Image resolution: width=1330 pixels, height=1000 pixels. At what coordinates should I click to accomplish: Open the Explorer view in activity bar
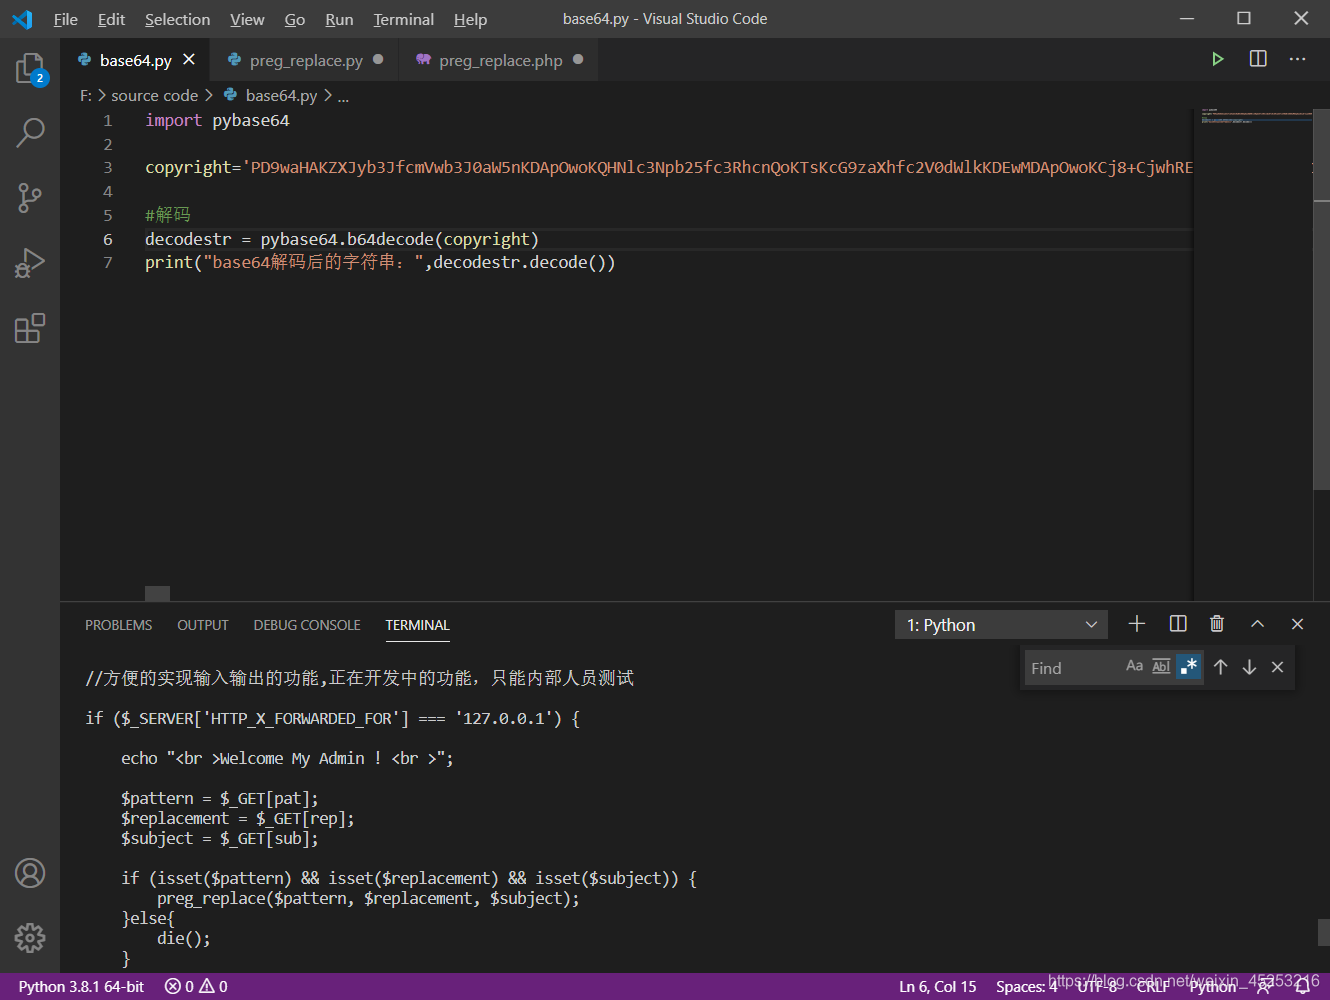tap(30, 69)
